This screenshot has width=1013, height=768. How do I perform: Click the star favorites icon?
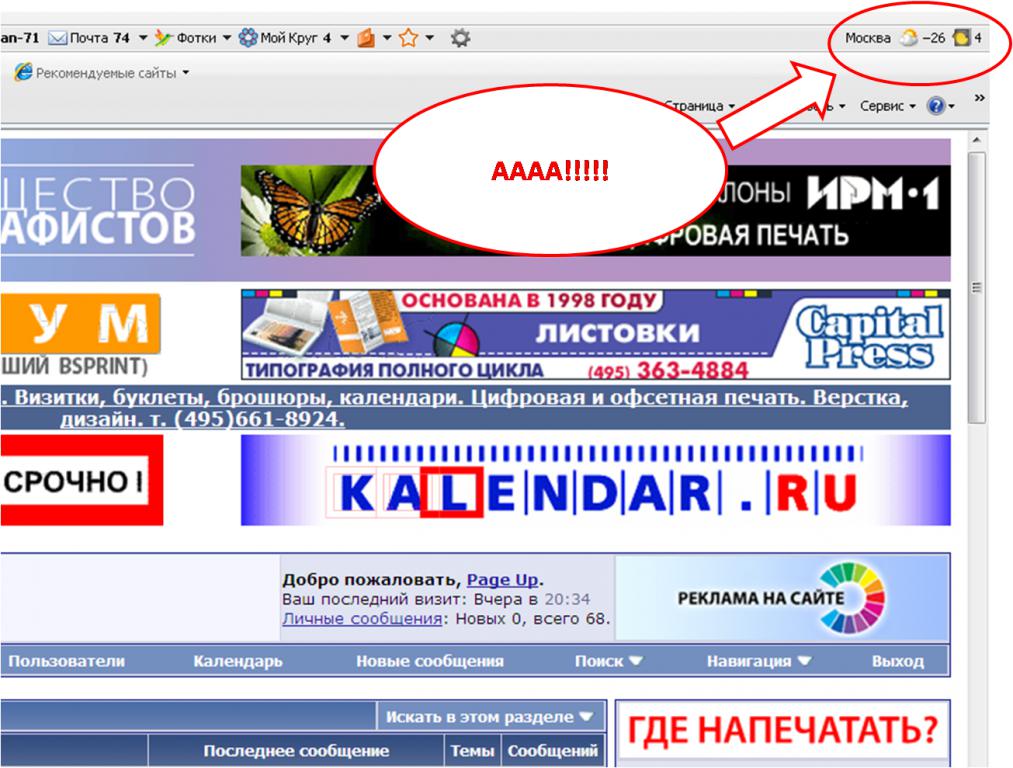click(x=408, y=38)
